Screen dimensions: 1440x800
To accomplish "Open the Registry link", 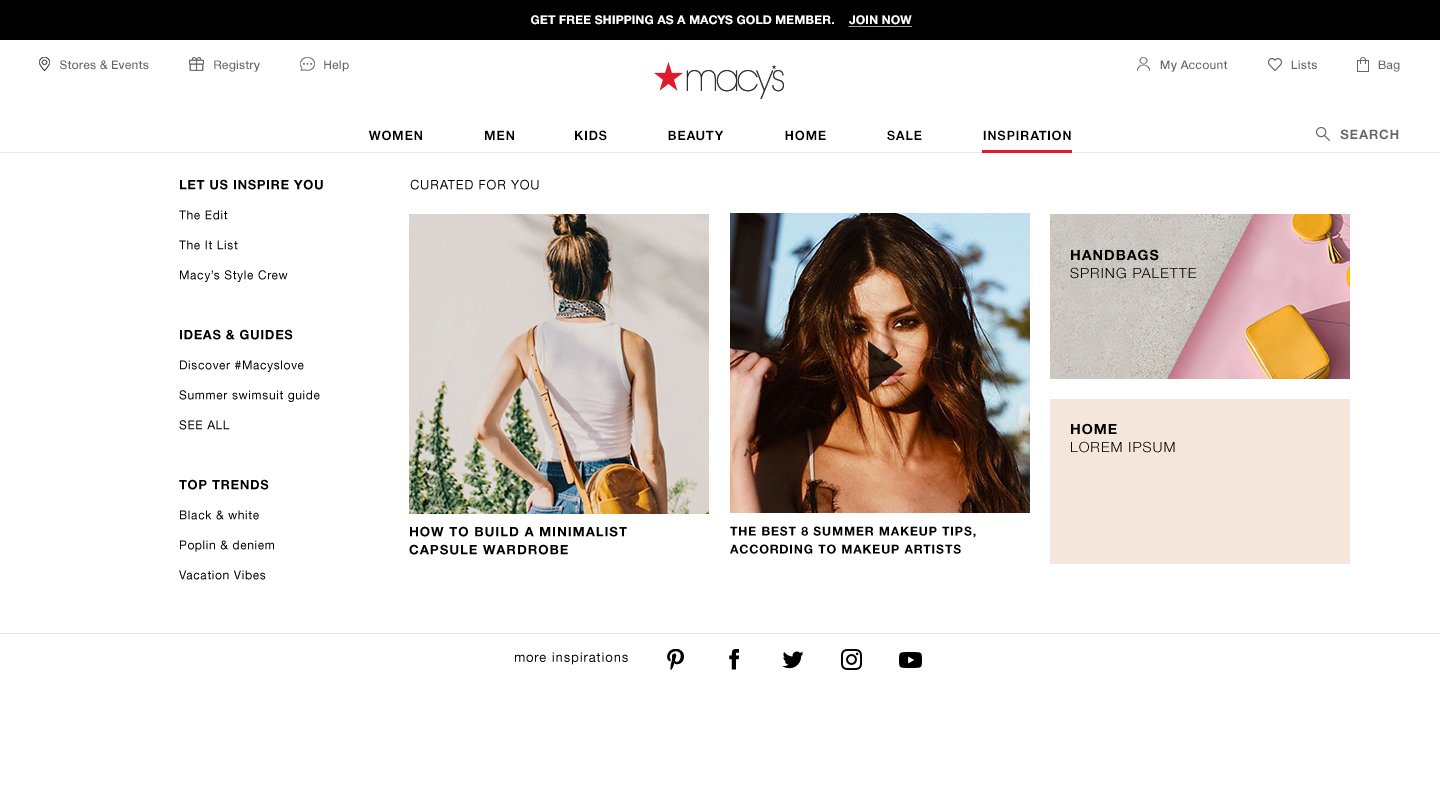I will pos(236,65).
